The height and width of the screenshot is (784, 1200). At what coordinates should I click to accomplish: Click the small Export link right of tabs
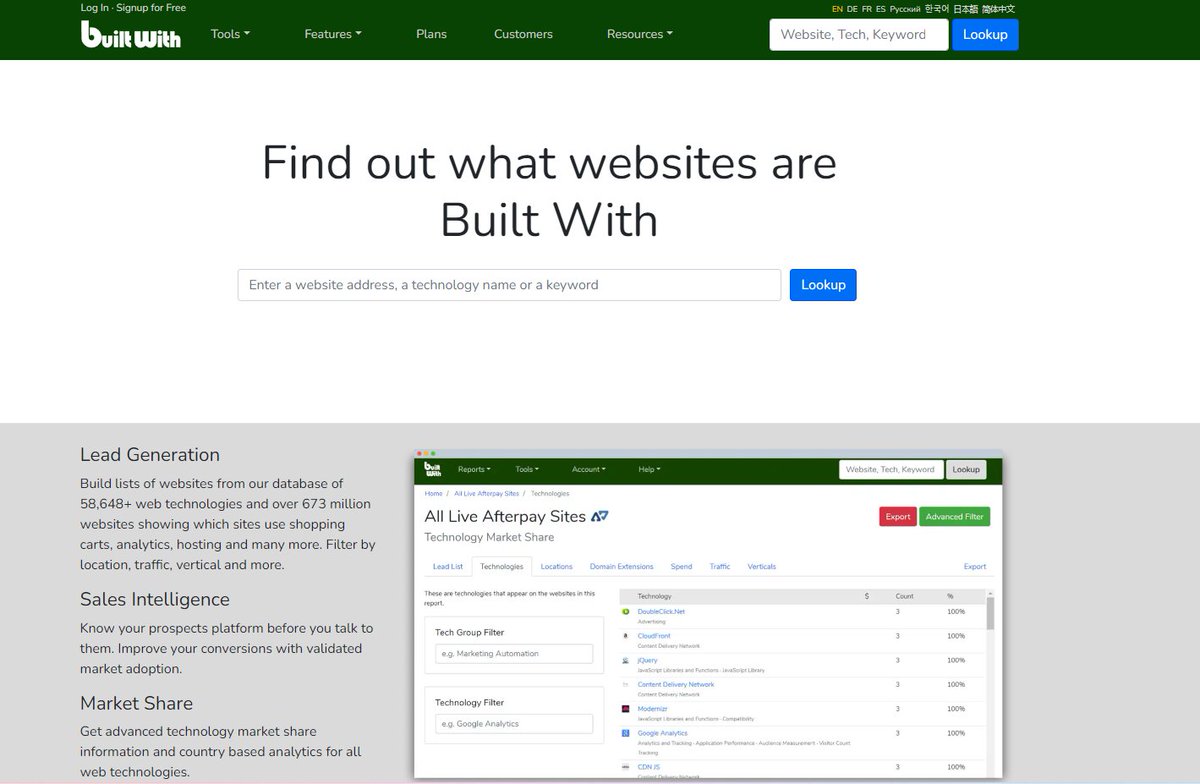975,567
